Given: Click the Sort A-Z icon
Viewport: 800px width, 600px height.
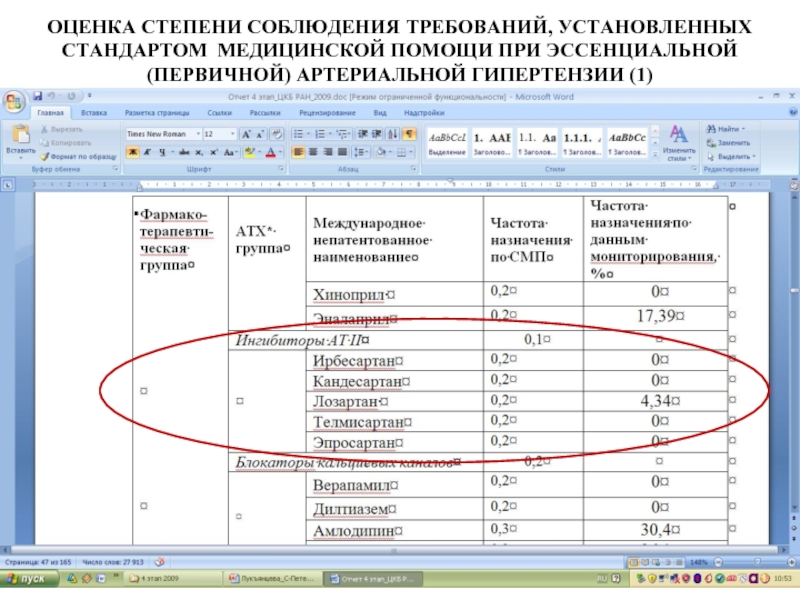Looking at the screenshot, I should click(x=392, y=134).
